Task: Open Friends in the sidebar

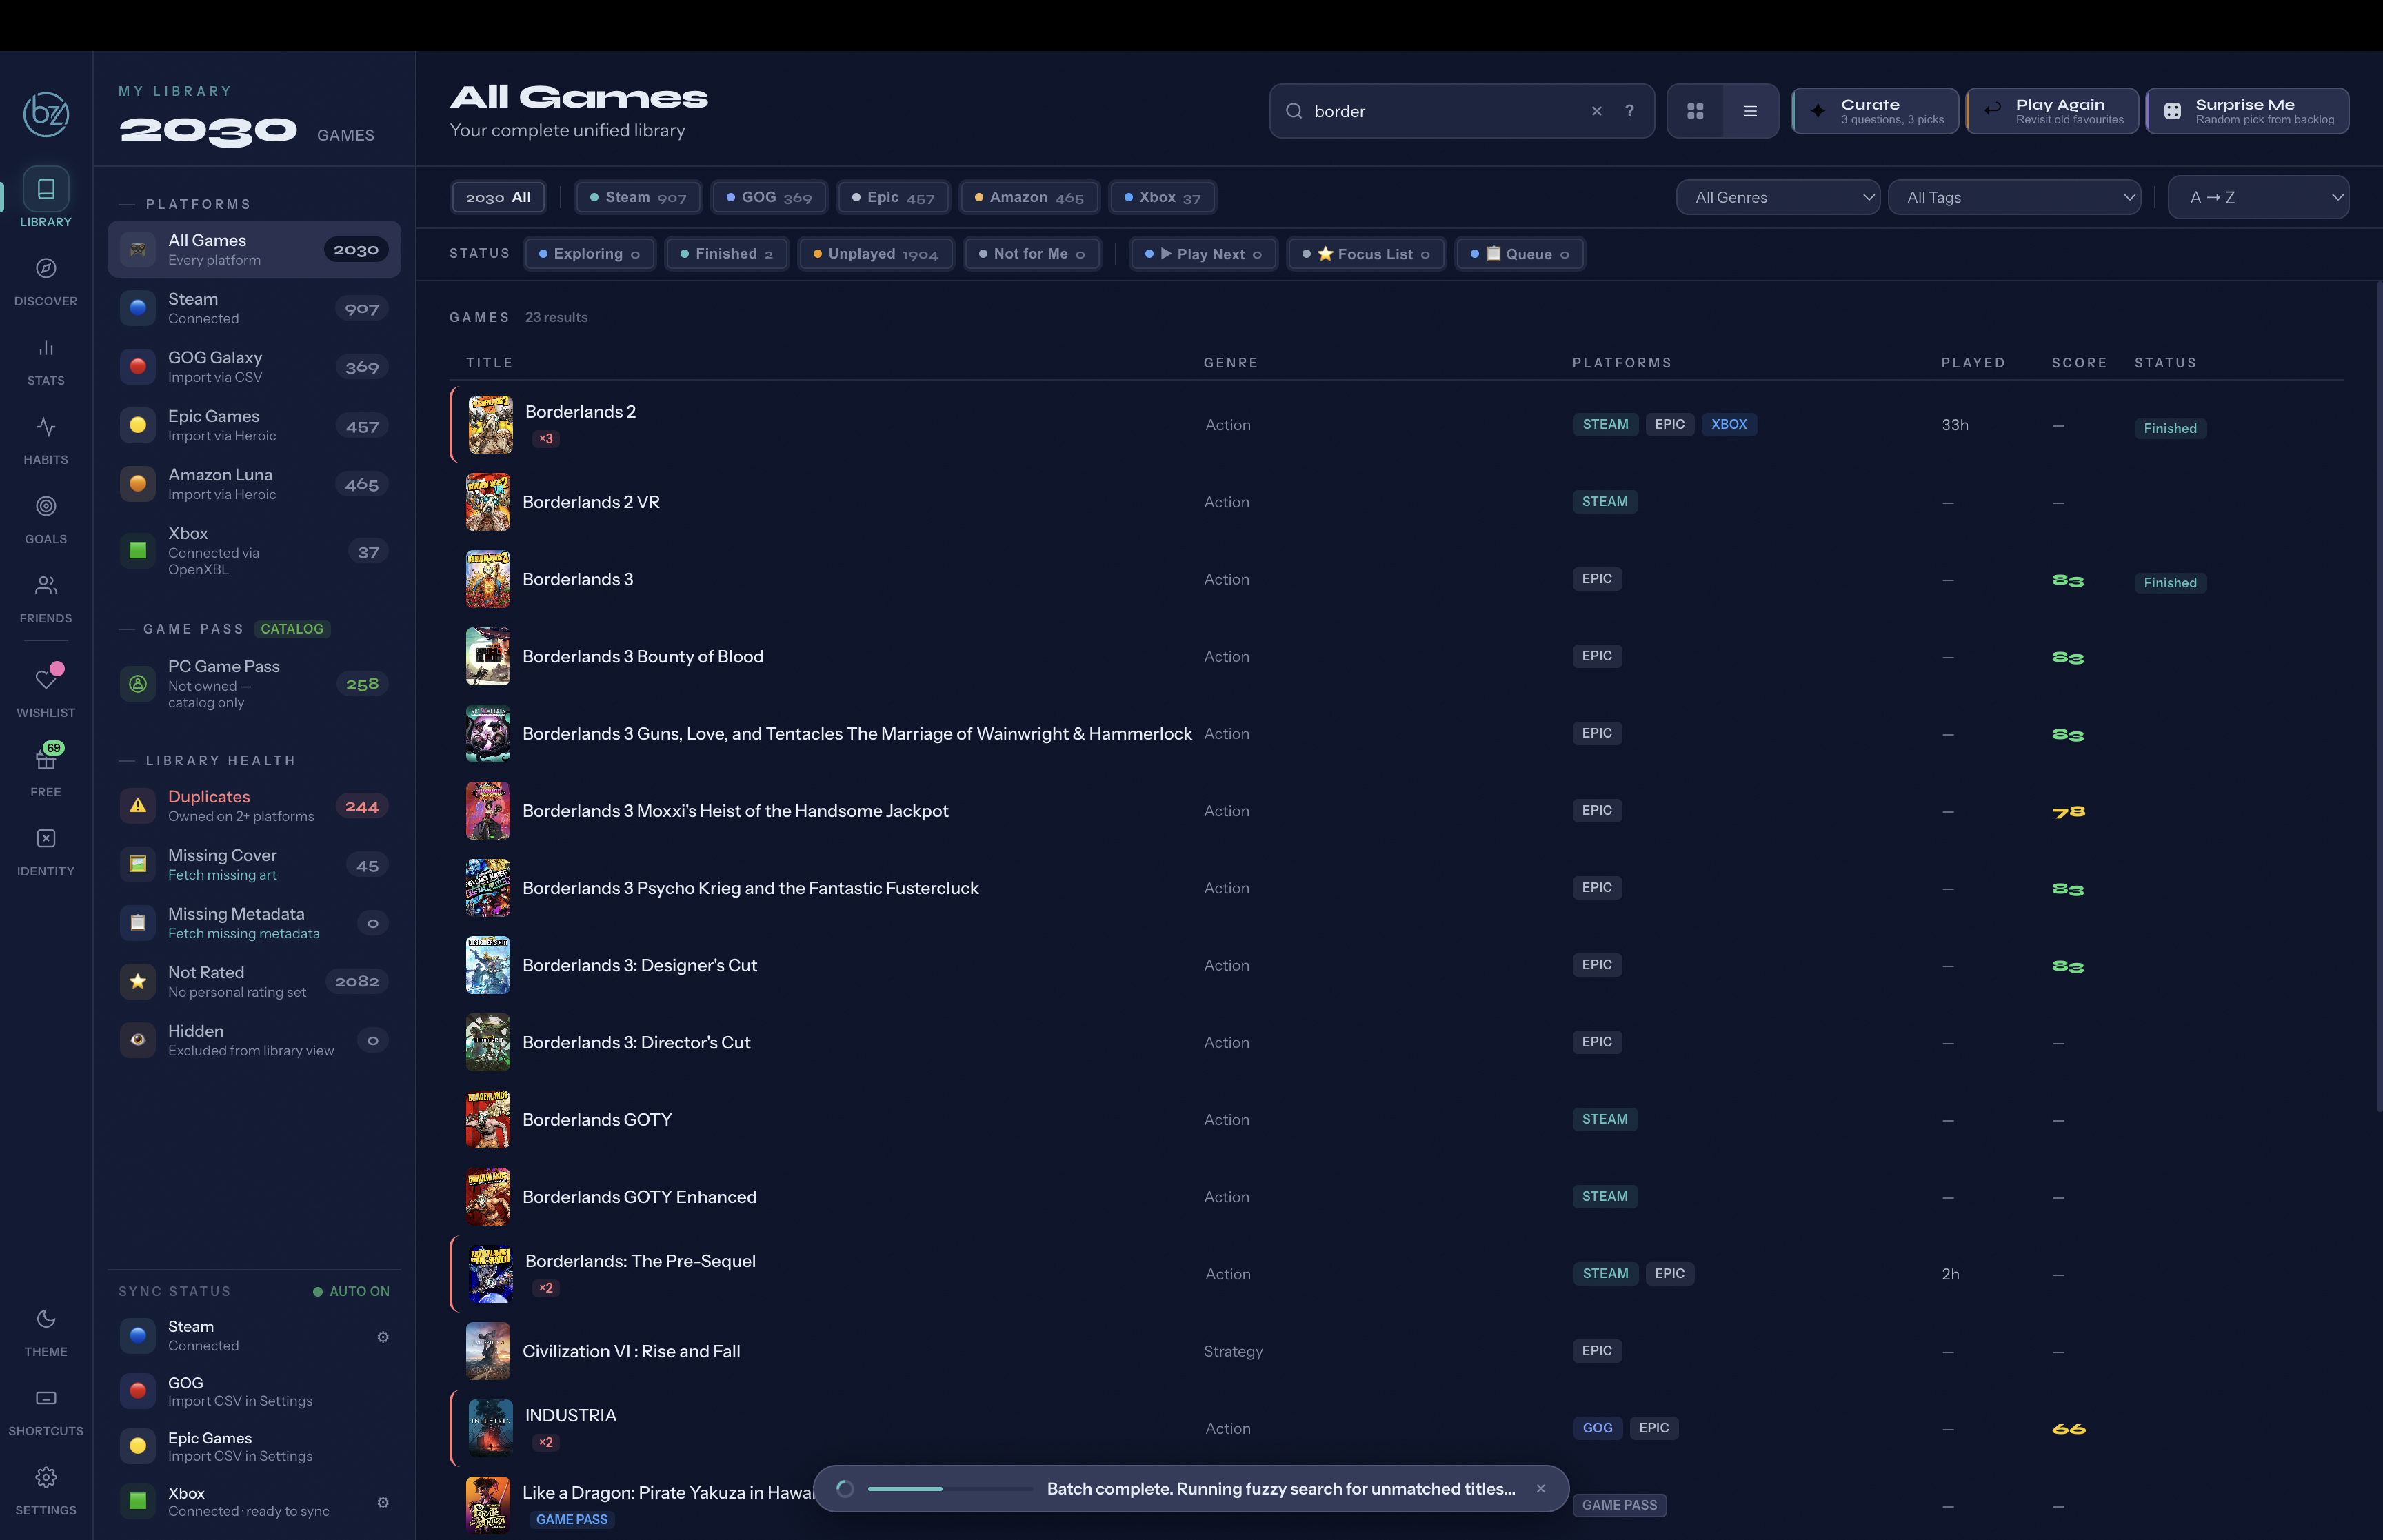Action: (46, 585)
